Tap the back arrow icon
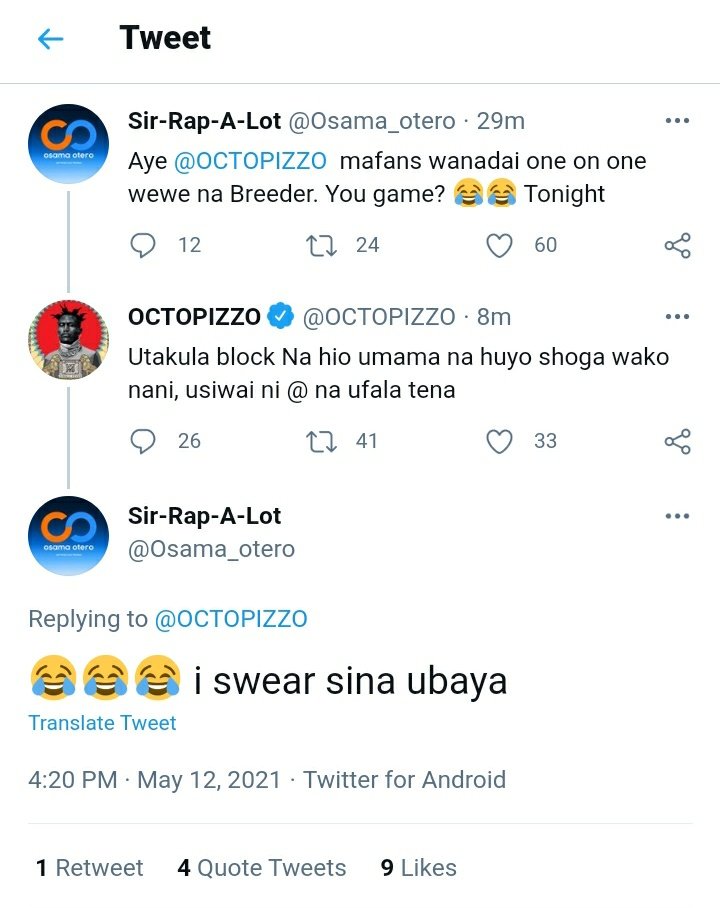This screenshot has height=908, width=720. [x=50, y=39]
